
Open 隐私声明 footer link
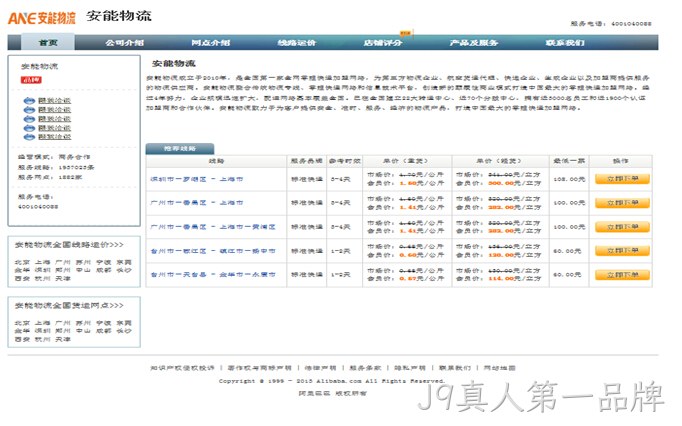(x=410, y=368)
